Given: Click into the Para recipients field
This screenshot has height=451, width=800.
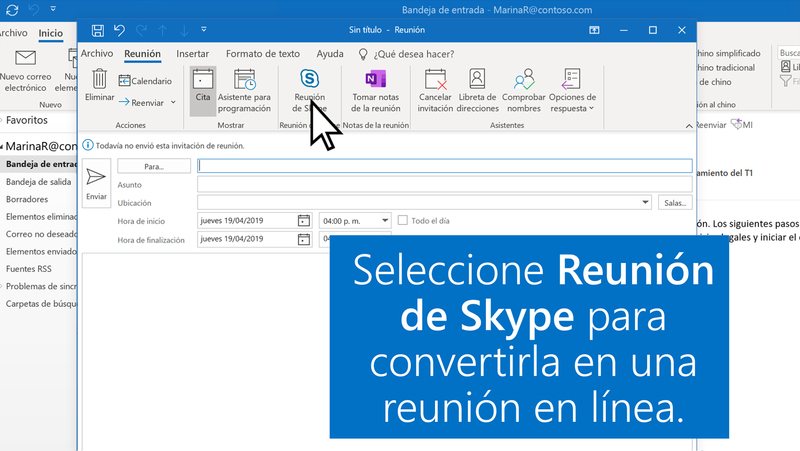Looking at the screenshot, I should (444, 166).
